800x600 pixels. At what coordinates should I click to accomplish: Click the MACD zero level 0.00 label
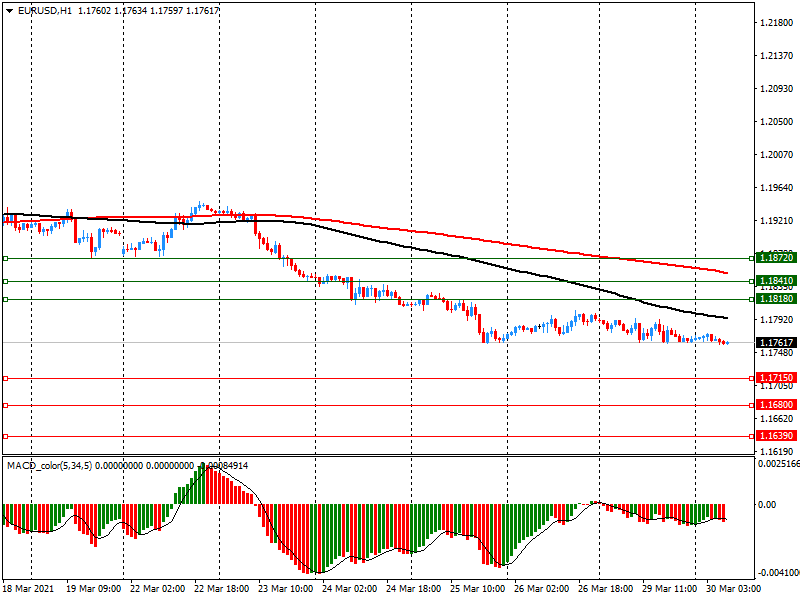[x=768, y=505]
